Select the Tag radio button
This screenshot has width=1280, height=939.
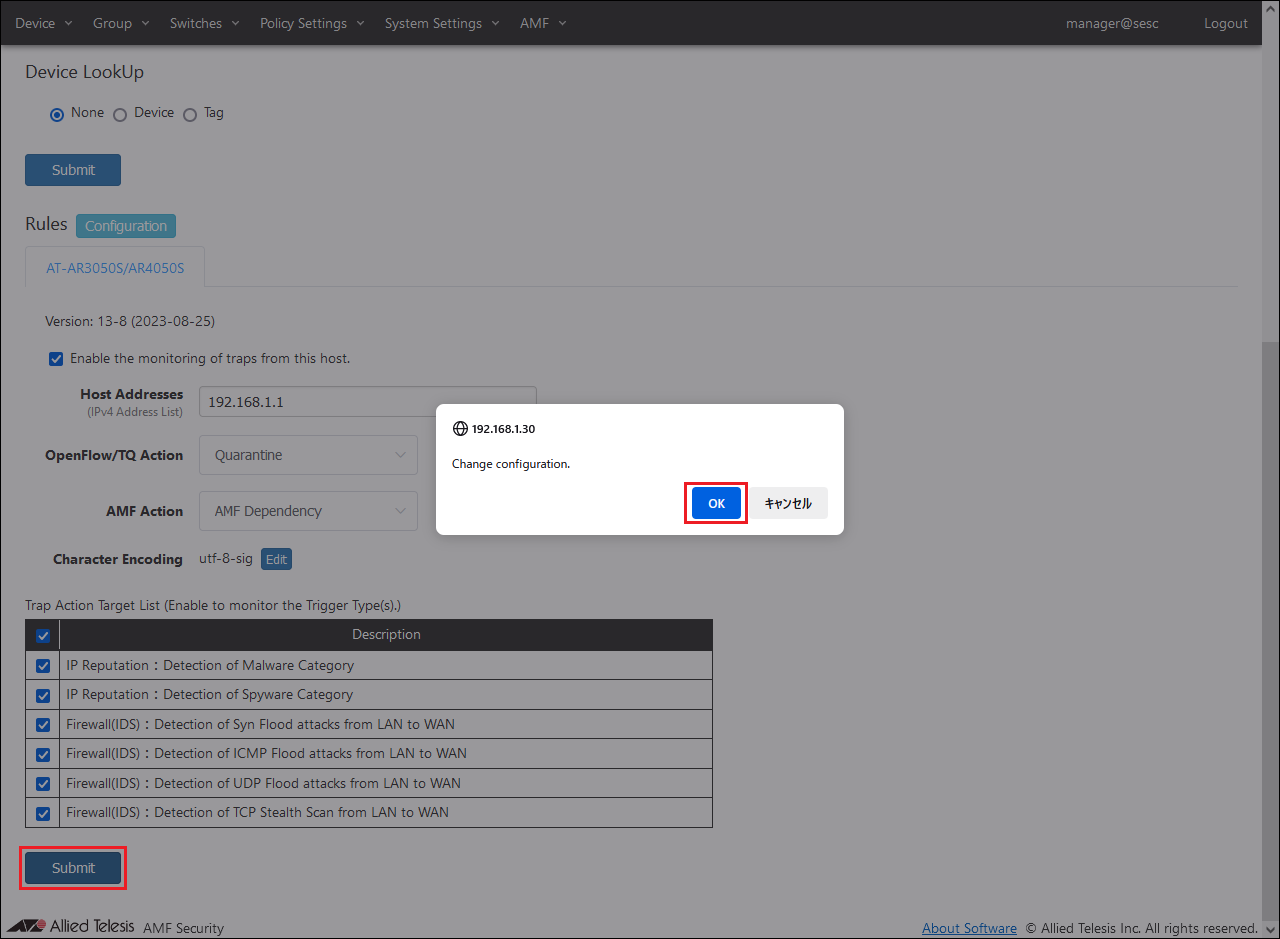pos(190,114)
